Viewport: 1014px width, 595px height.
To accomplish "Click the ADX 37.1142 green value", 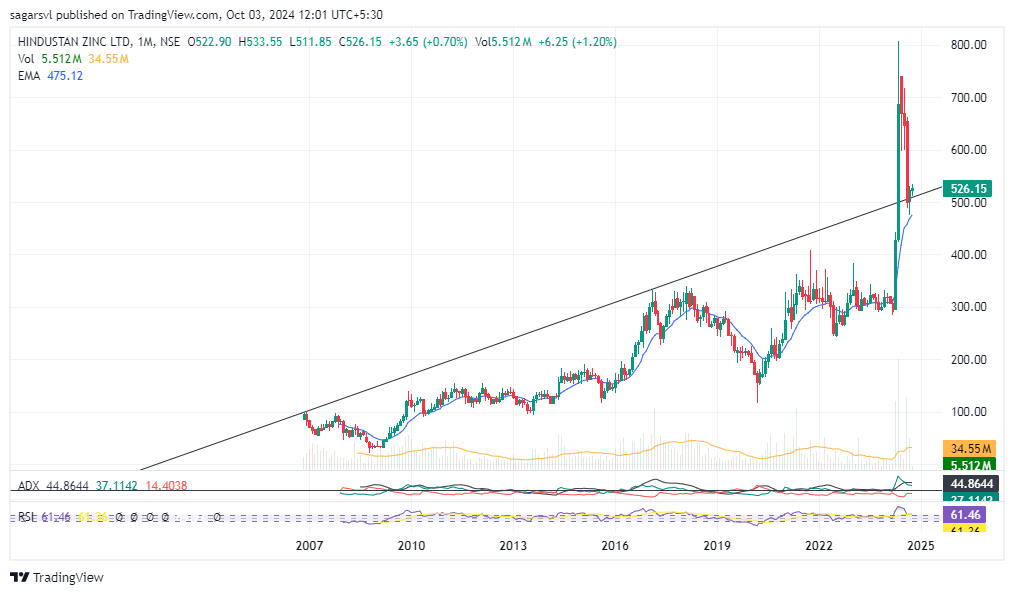I will pos(116,485).
